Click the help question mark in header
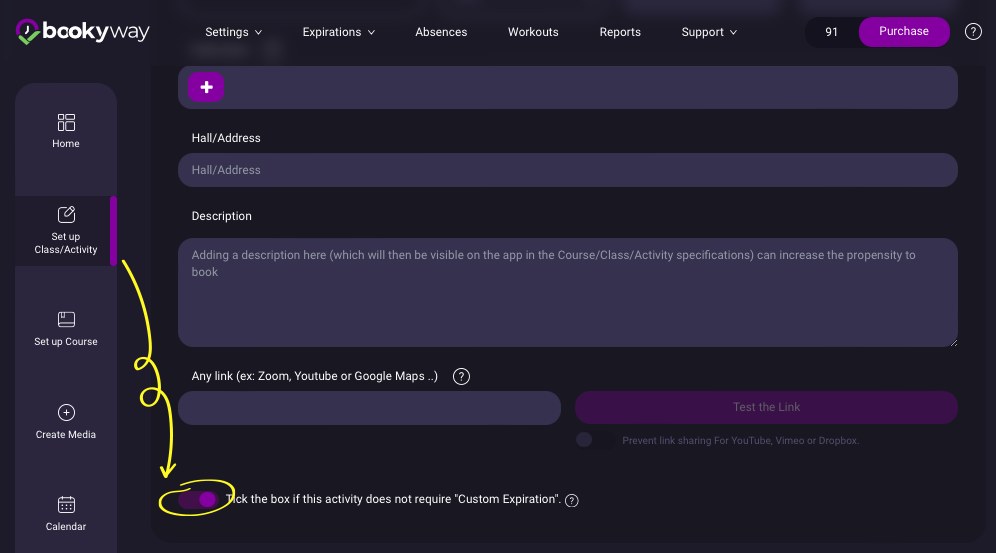Viewport: 996px width, 553px height. (973, 32)
